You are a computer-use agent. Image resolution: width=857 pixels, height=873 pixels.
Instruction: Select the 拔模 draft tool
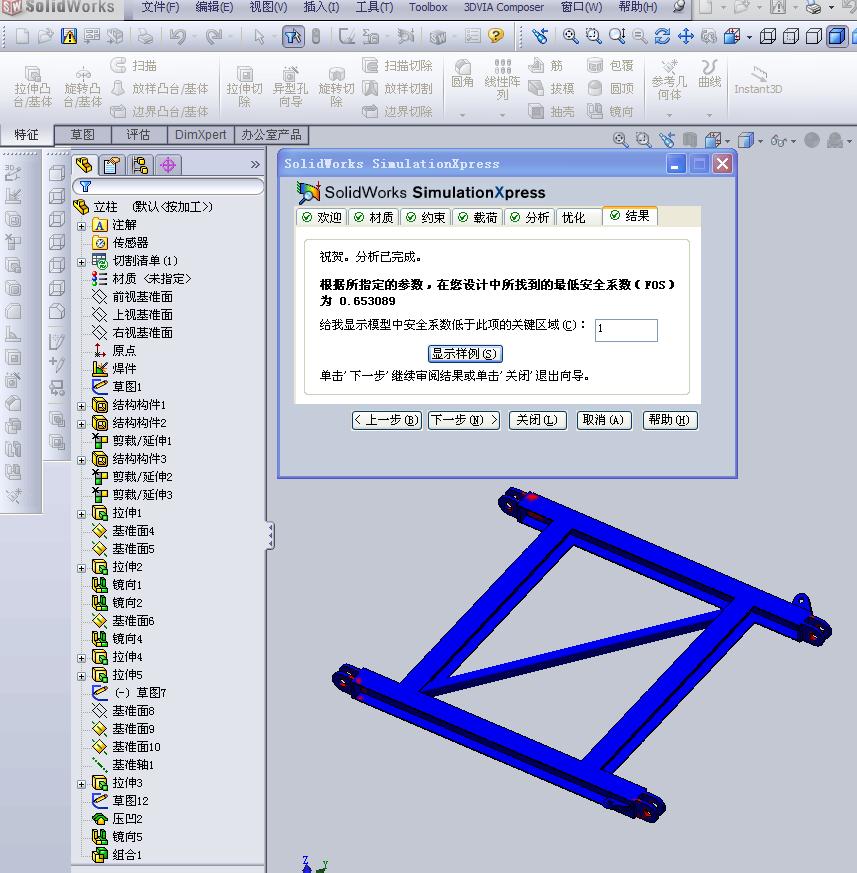(x=551, y=88)
